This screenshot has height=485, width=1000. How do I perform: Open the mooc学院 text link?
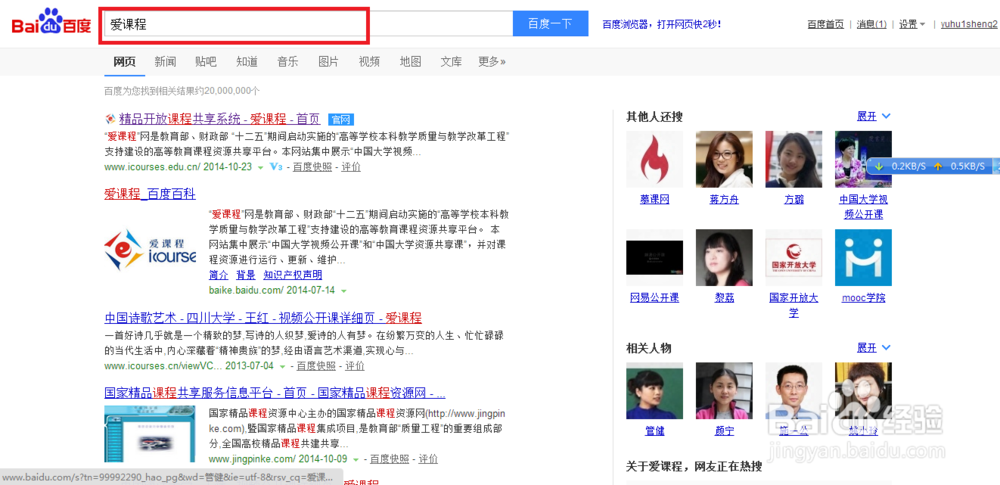coord(864,298)
